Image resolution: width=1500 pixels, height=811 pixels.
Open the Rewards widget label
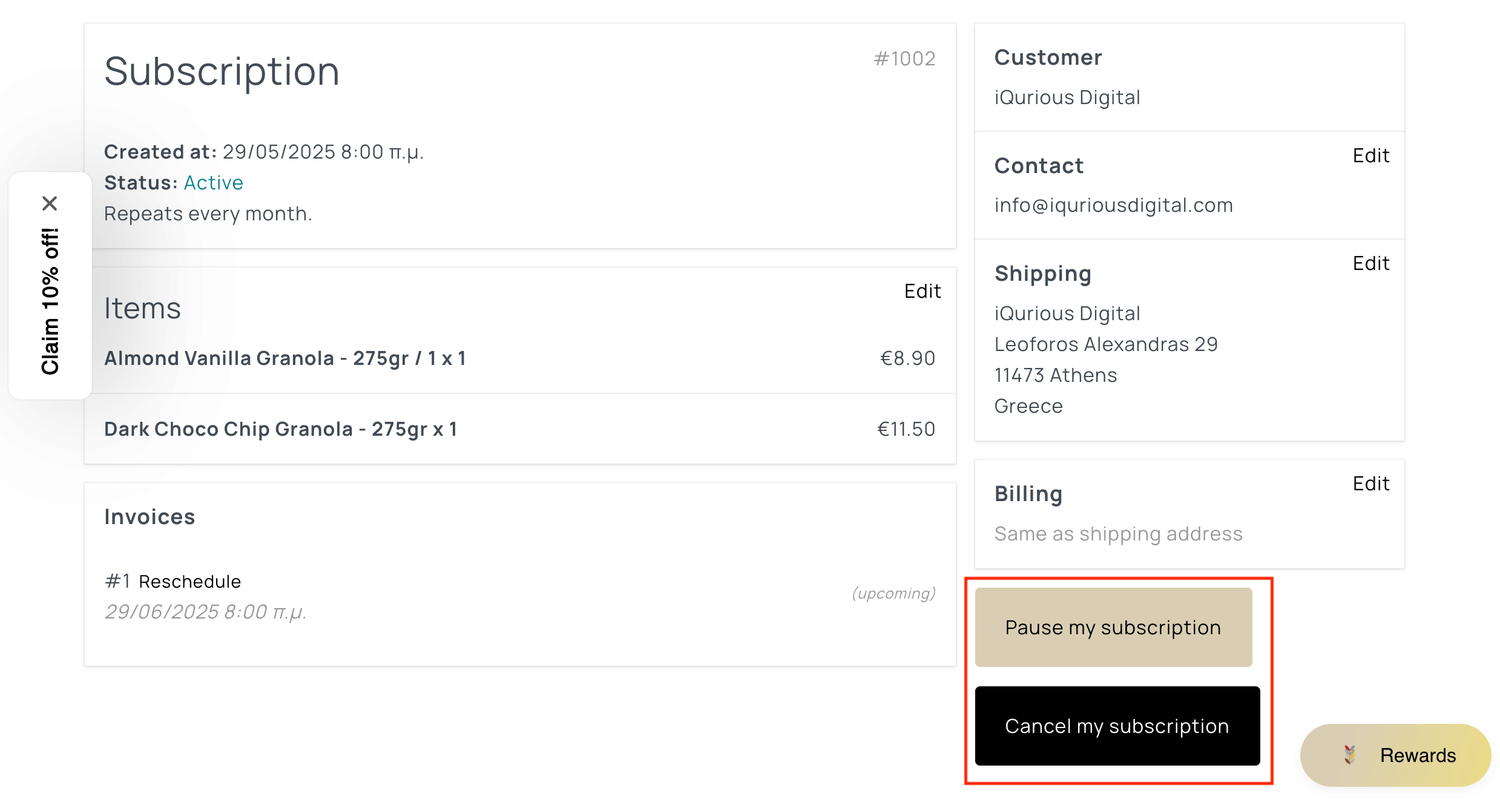[1417, 756]
